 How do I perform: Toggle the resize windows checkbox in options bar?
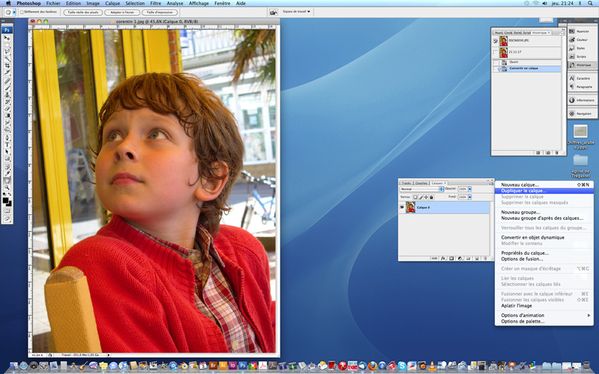pyautogui.click(x=22, y=12)
